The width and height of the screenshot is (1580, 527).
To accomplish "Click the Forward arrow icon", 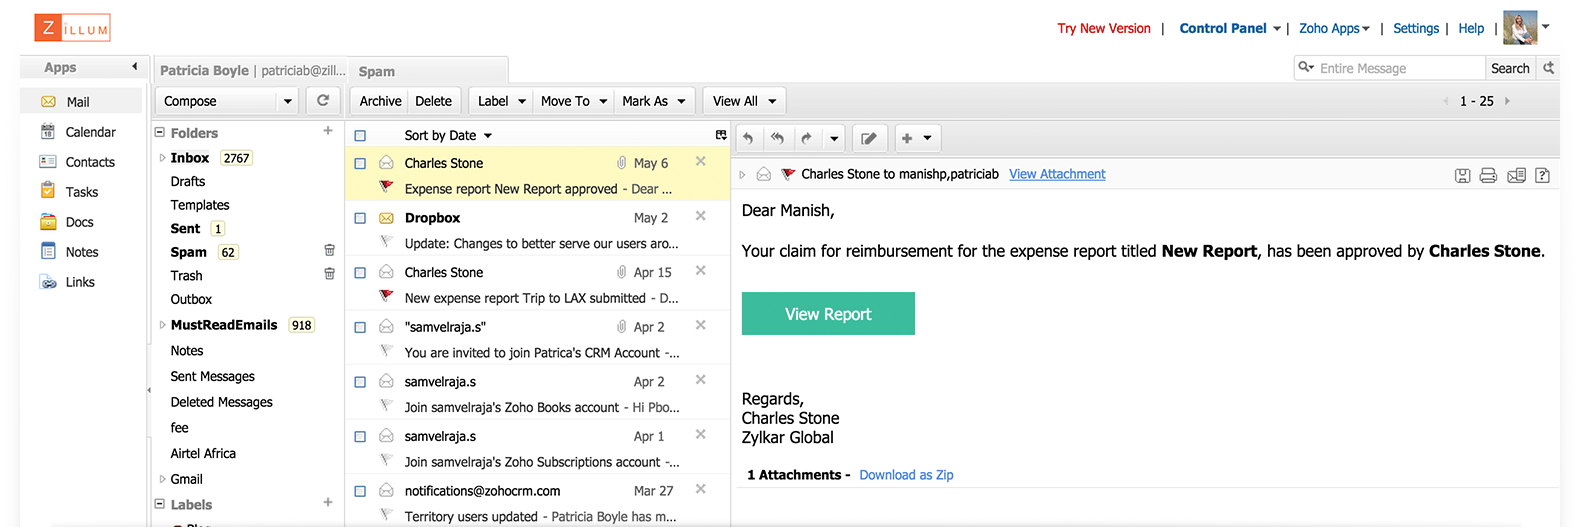I will (x=806, y=139).
